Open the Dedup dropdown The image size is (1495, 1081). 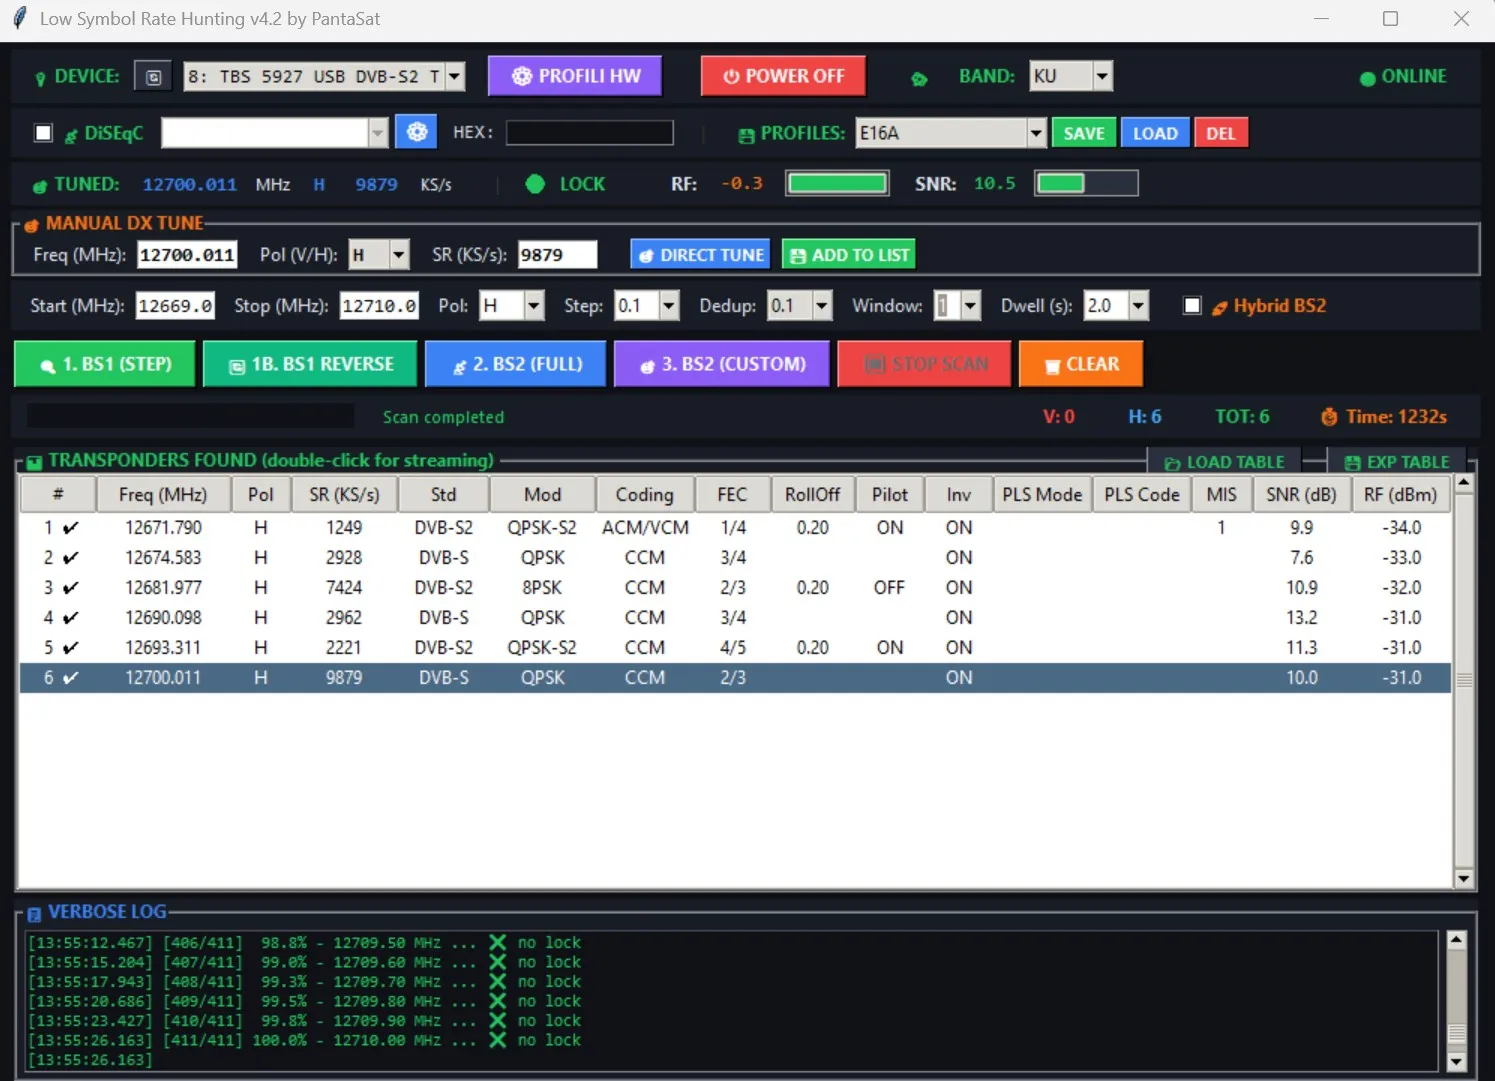[x=822, y=306]
